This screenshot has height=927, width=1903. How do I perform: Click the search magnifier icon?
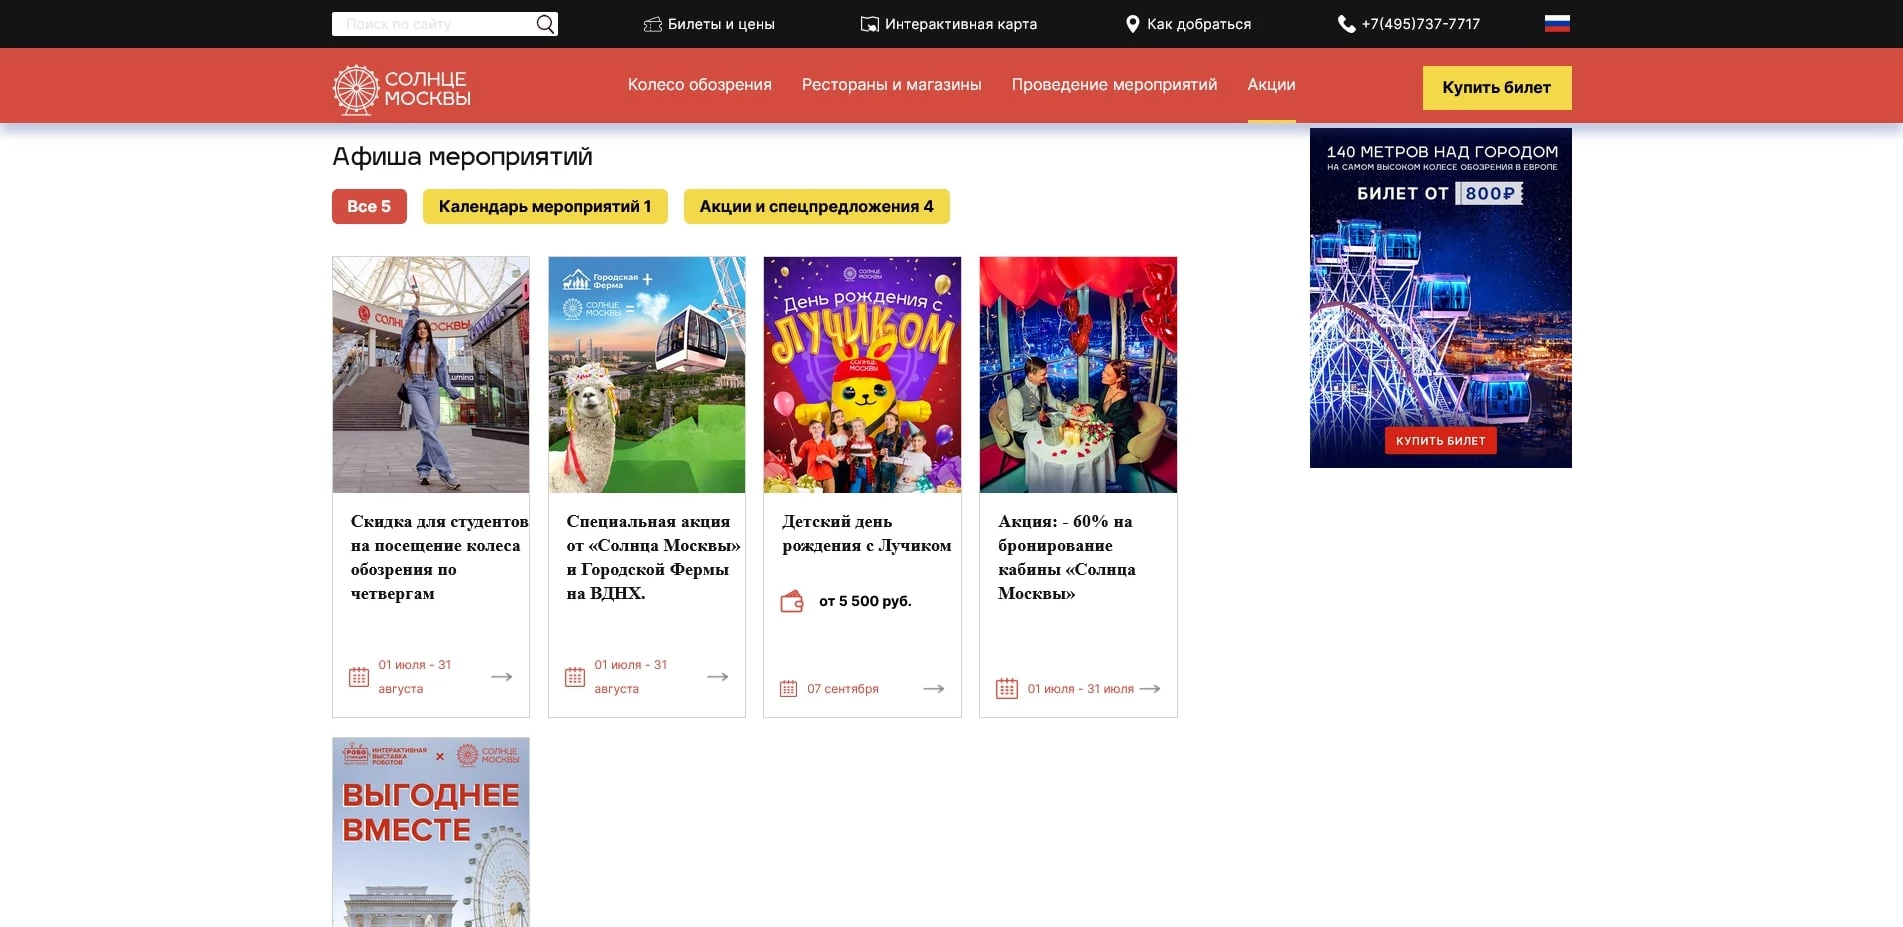pos(545,24)
